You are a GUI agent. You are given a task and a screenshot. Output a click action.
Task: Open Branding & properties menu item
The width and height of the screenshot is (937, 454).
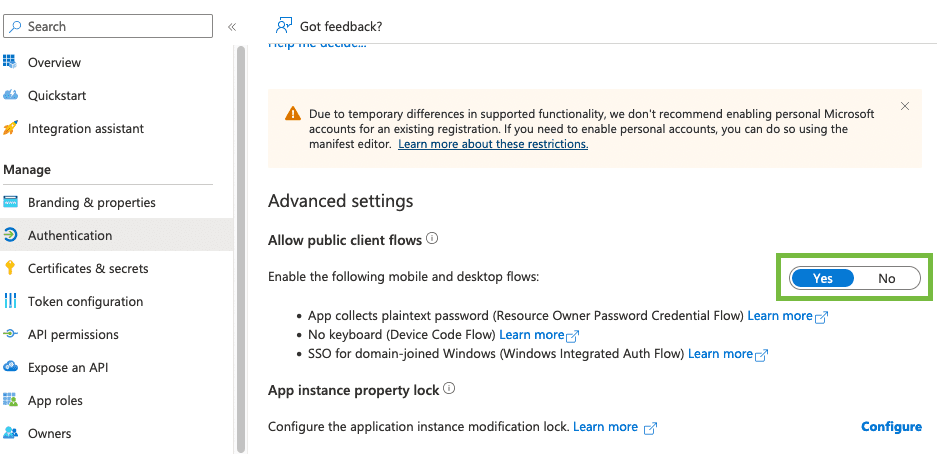(x=92, y=202)
